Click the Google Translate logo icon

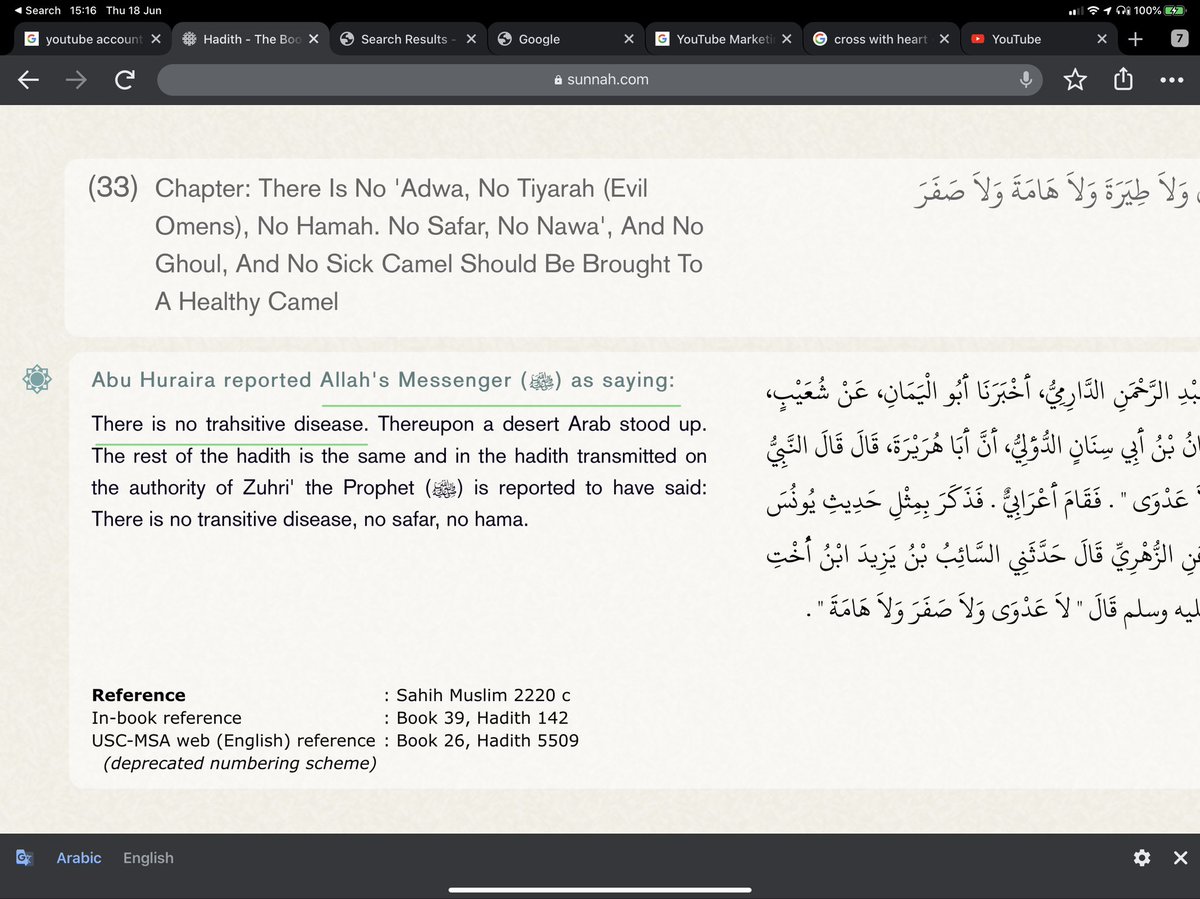24,858
